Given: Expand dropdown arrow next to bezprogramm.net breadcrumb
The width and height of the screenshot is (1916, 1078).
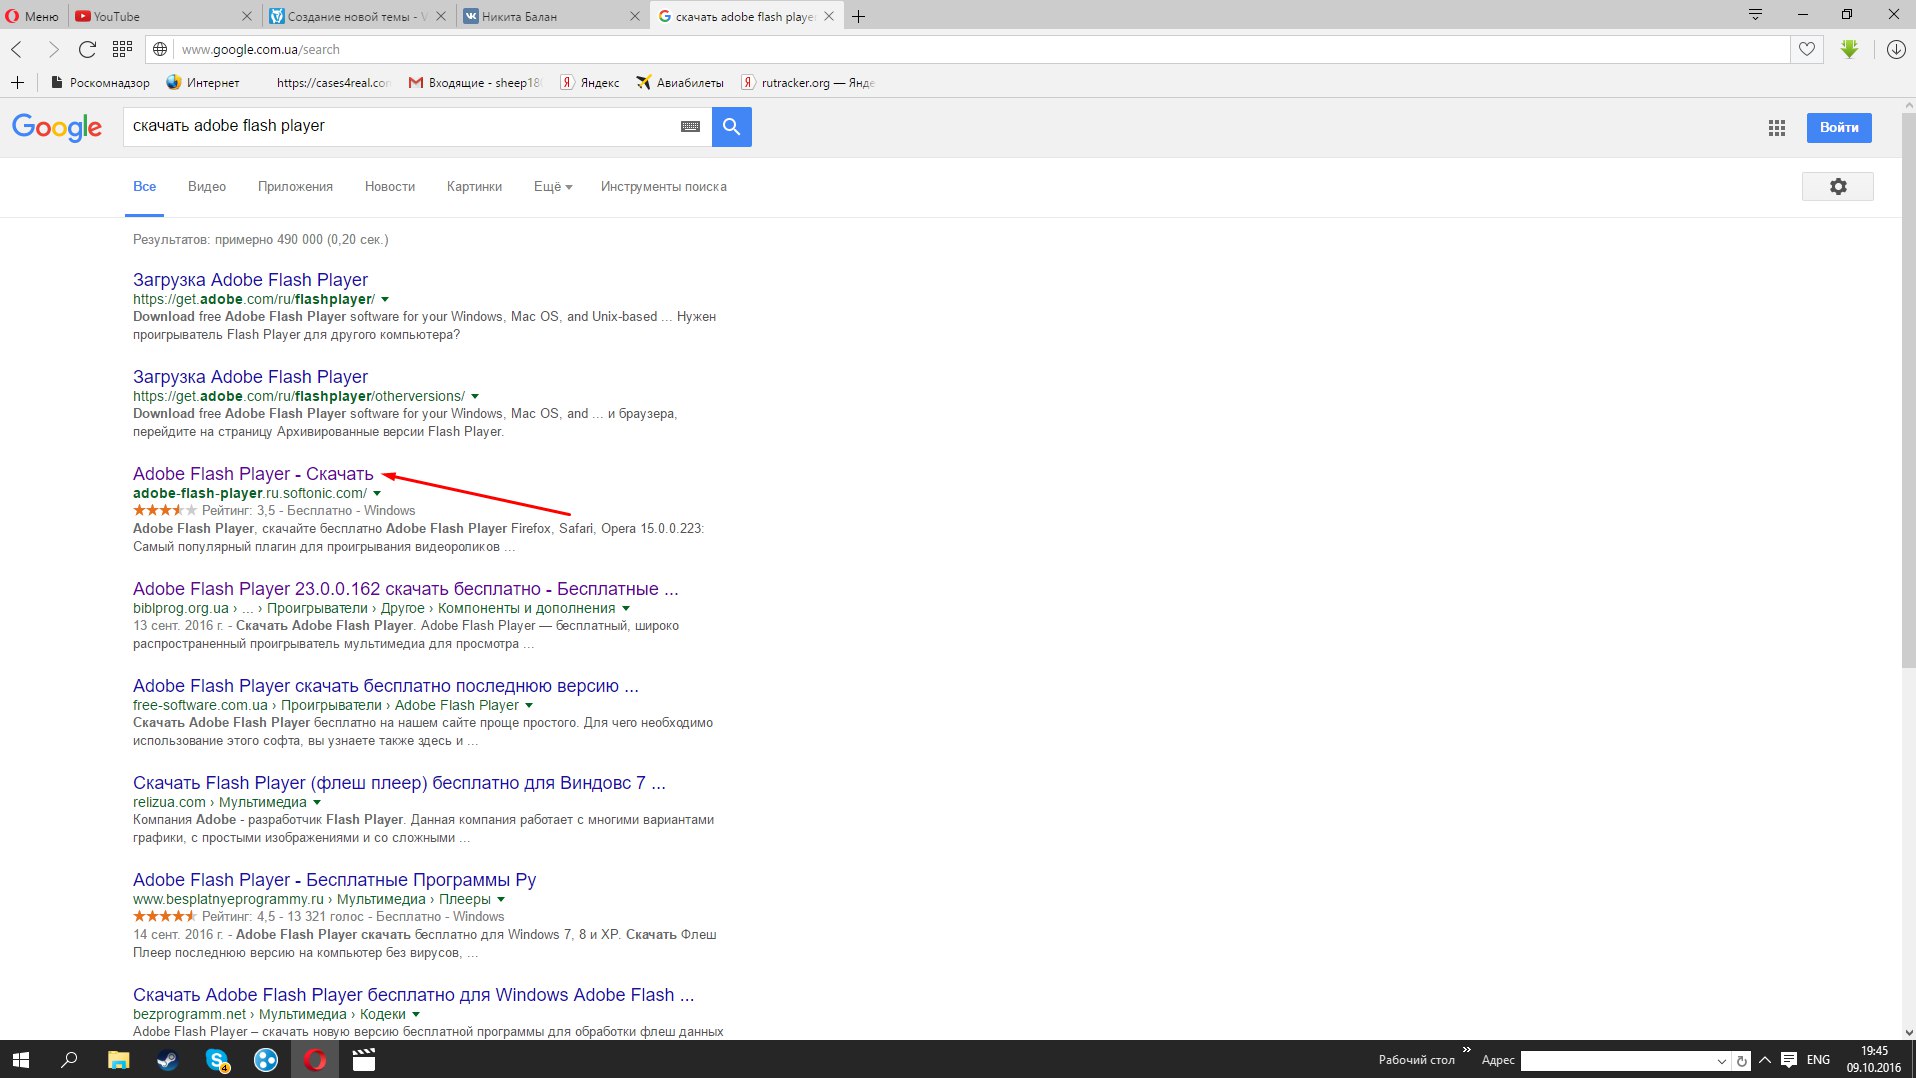Looking at the screenshot, I should [x=416, y=1015].
